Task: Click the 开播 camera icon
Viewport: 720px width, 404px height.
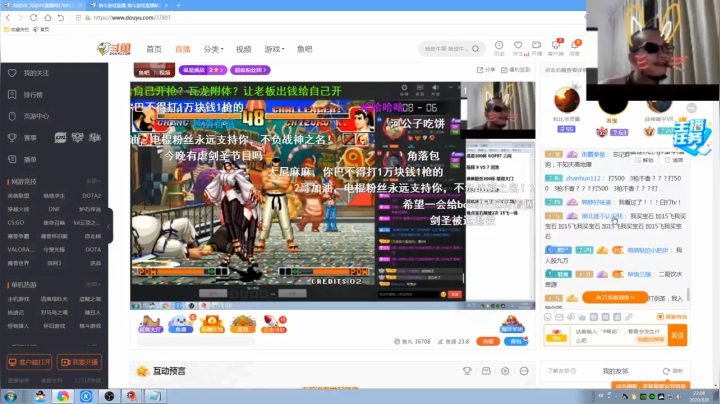Action: click(537, 47)
